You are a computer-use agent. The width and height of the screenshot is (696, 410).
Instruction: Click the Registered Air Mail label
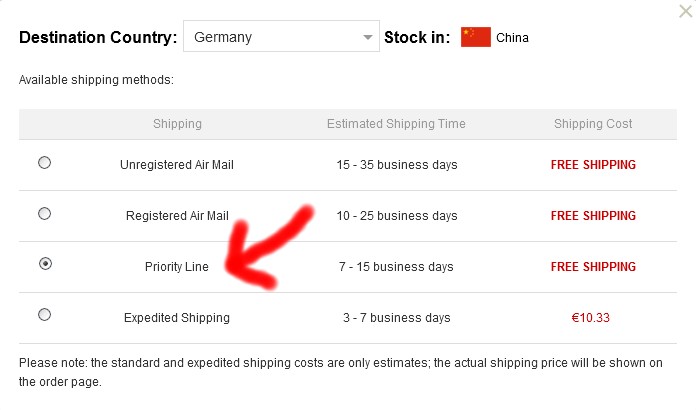tap(177, 216)
